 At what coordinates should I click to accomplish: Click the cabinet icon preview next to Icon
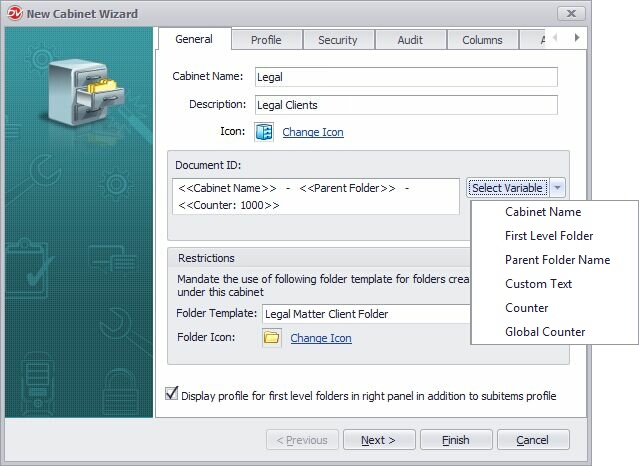point(264,132)
